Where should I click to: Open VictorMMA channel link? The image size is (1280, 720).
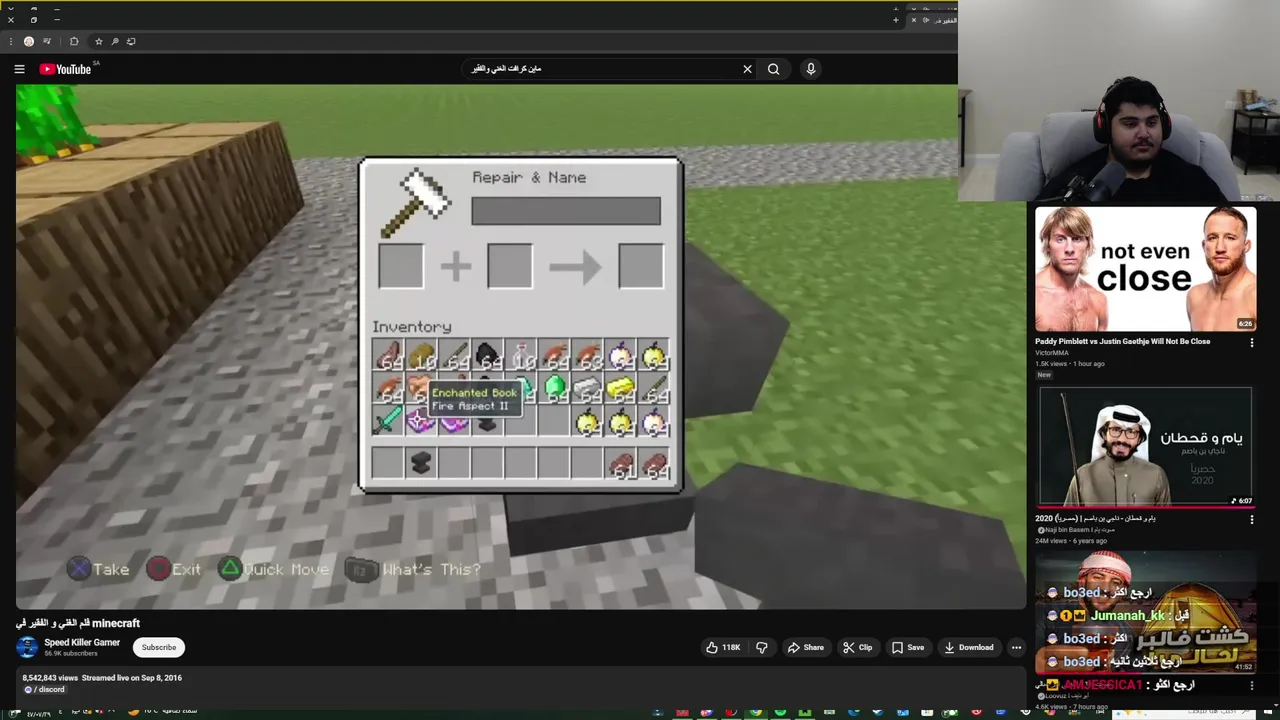pos(1052,352)
